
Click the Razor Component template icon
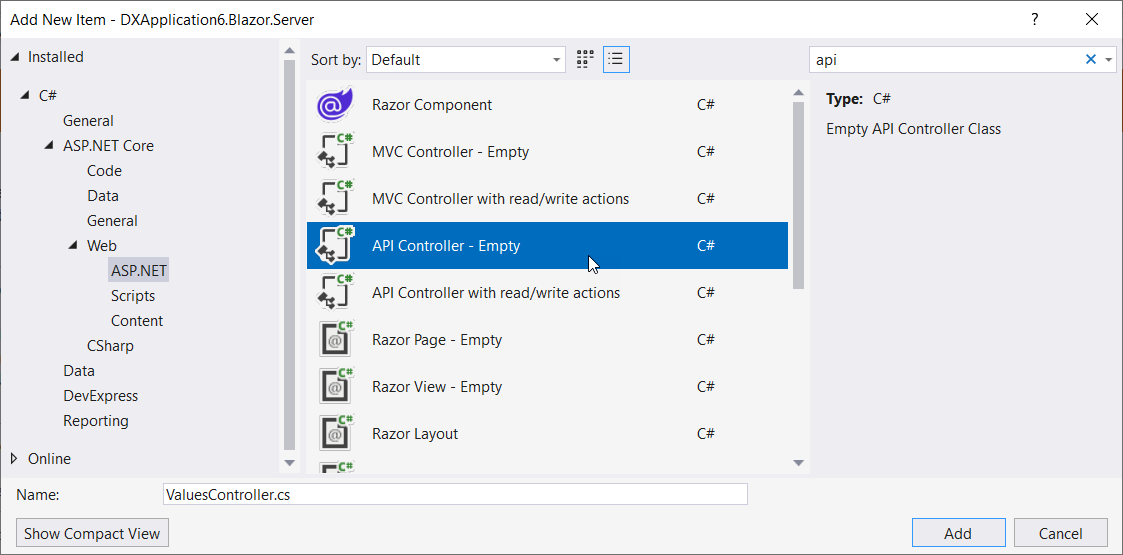point(335,105)
